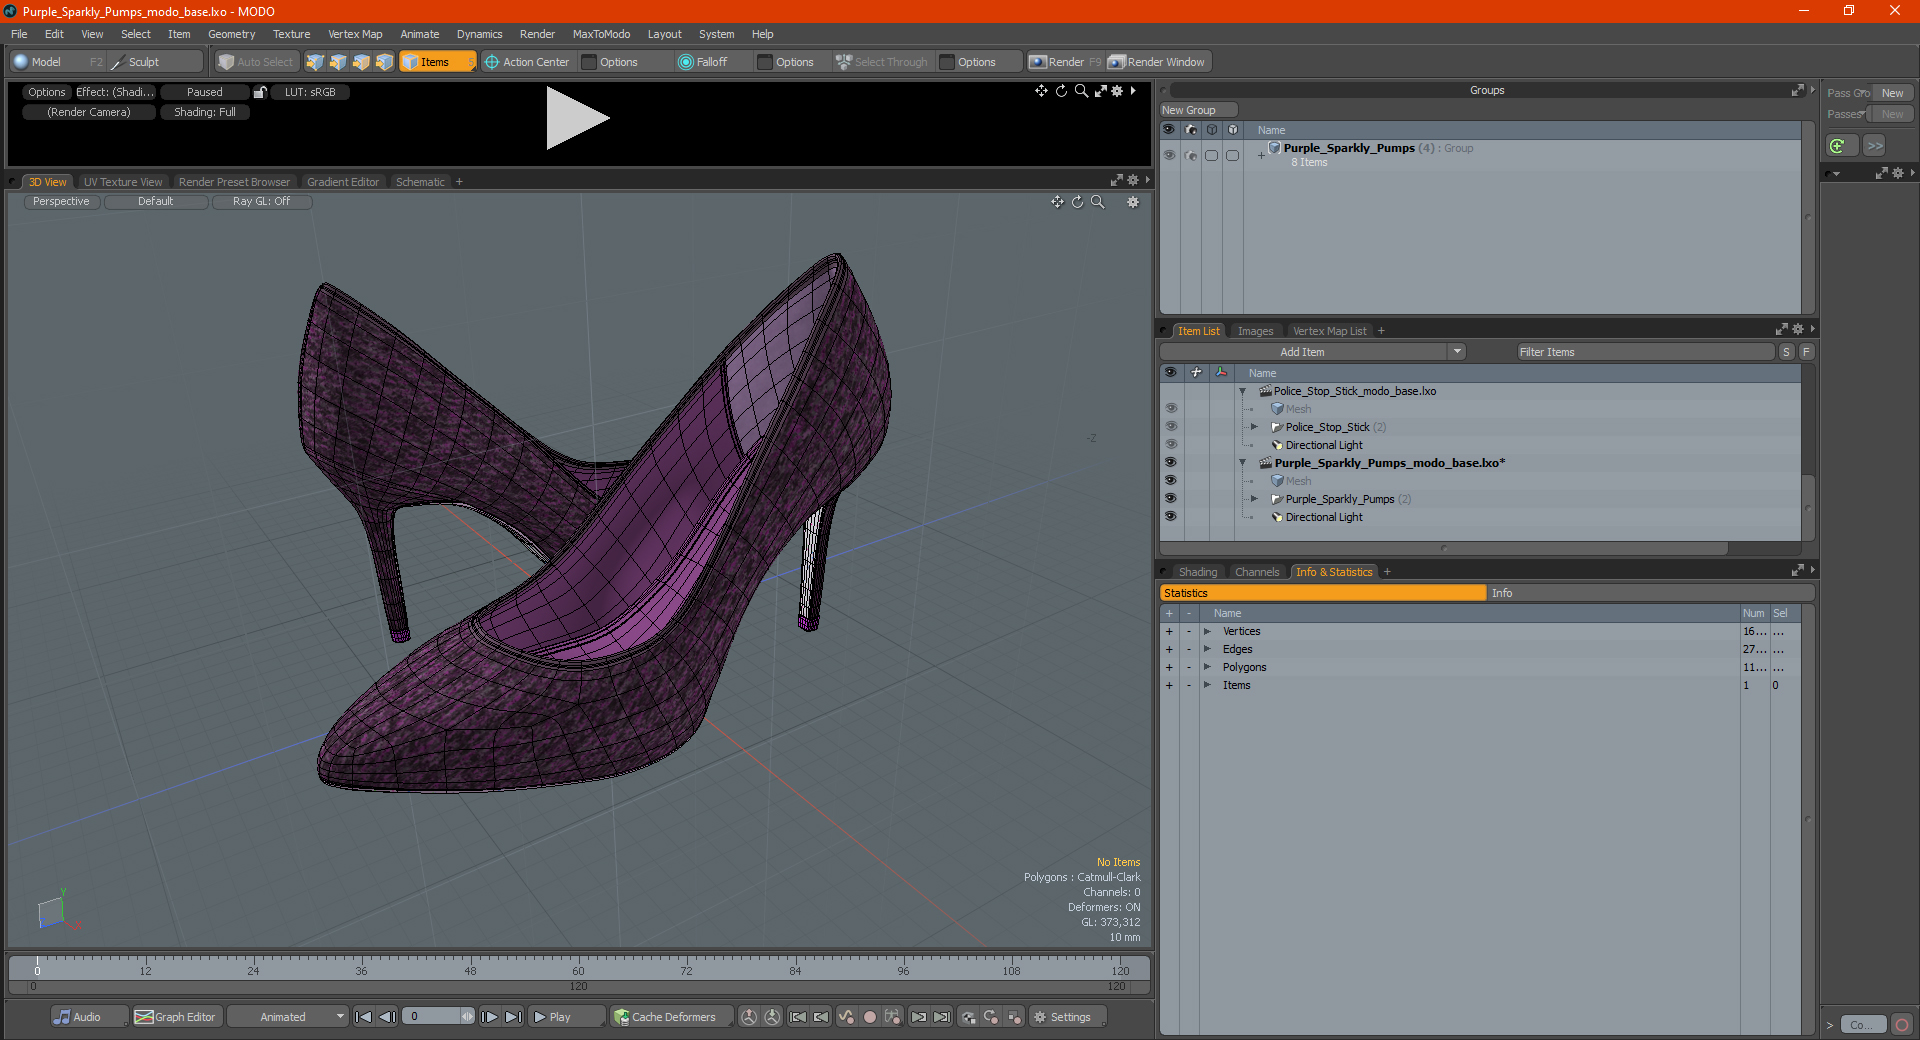1920x1040 pixels.
Task: Click zoom magnifier in render preview
Action: coord(1081,91)
